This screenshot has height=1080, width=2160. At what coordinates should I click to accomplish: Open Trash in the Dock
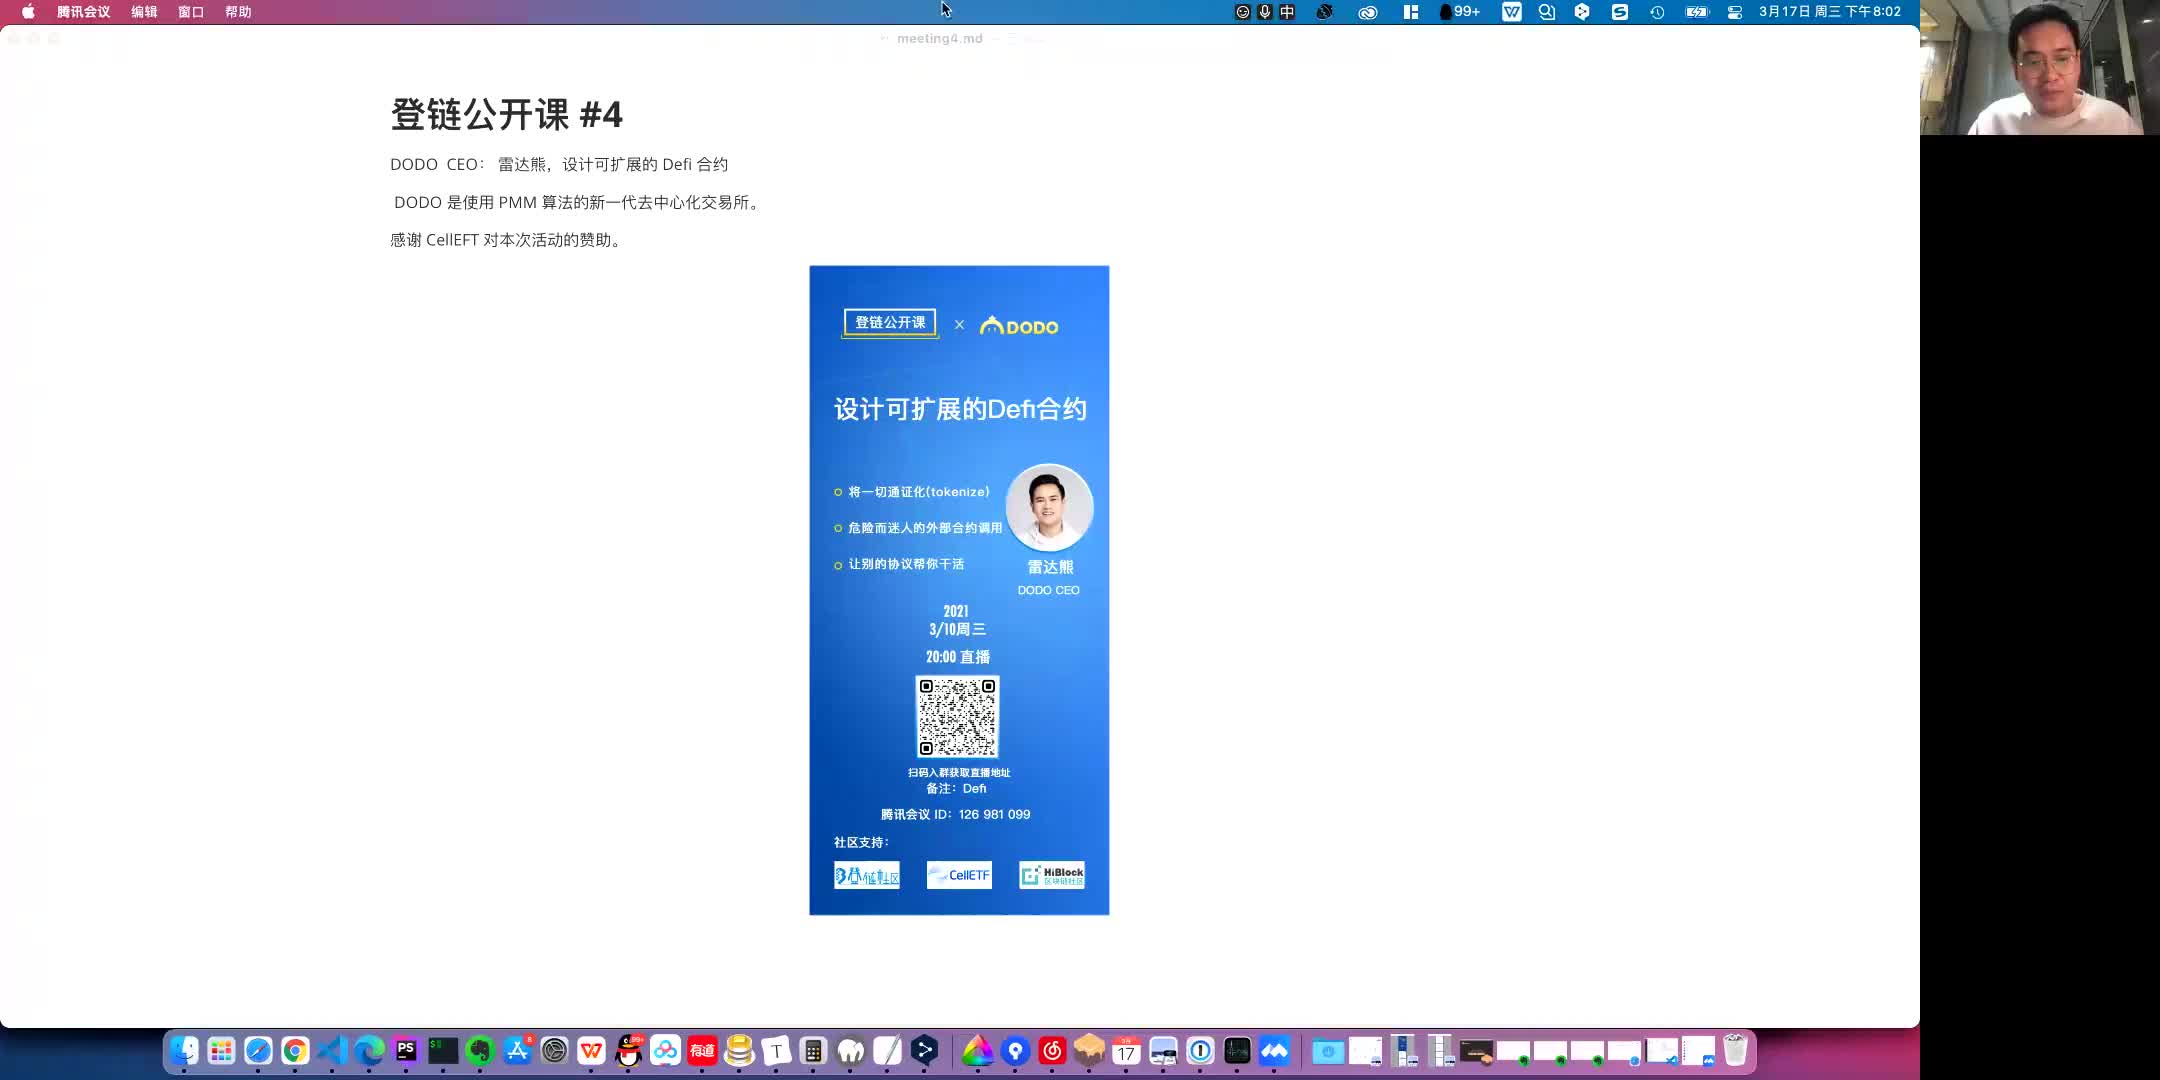(x=1735, y=1051)
